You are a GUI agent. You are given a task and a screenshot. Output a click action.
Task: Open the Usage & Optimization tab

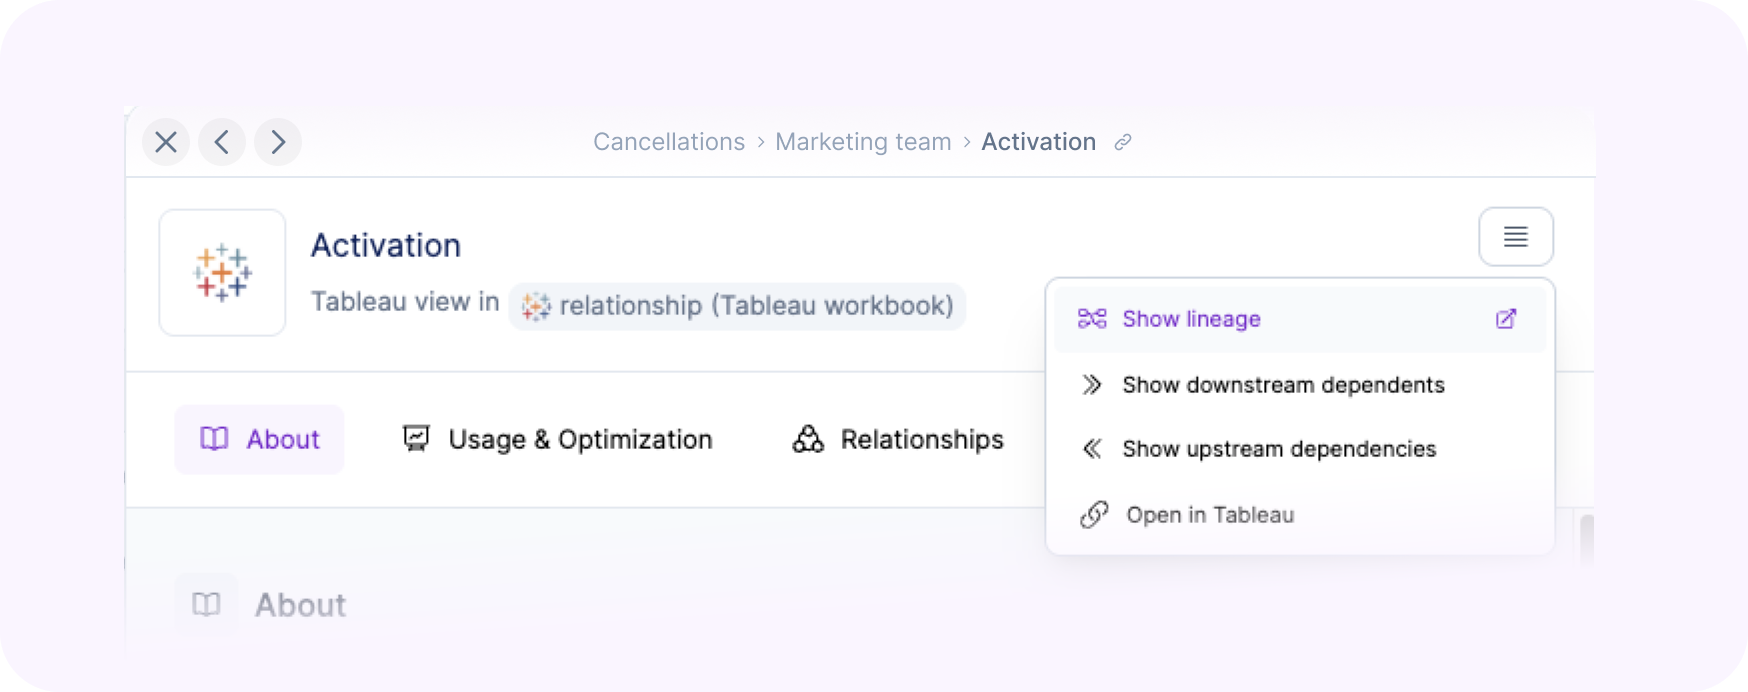coord(557,439)
